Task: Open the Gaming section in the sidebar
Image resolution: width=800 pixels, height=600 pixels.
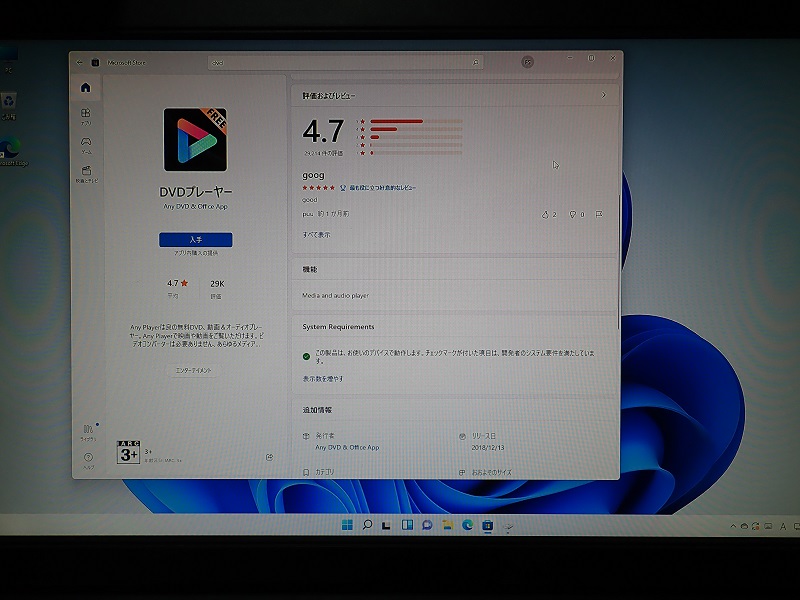Action: click(x=86, y=145)
